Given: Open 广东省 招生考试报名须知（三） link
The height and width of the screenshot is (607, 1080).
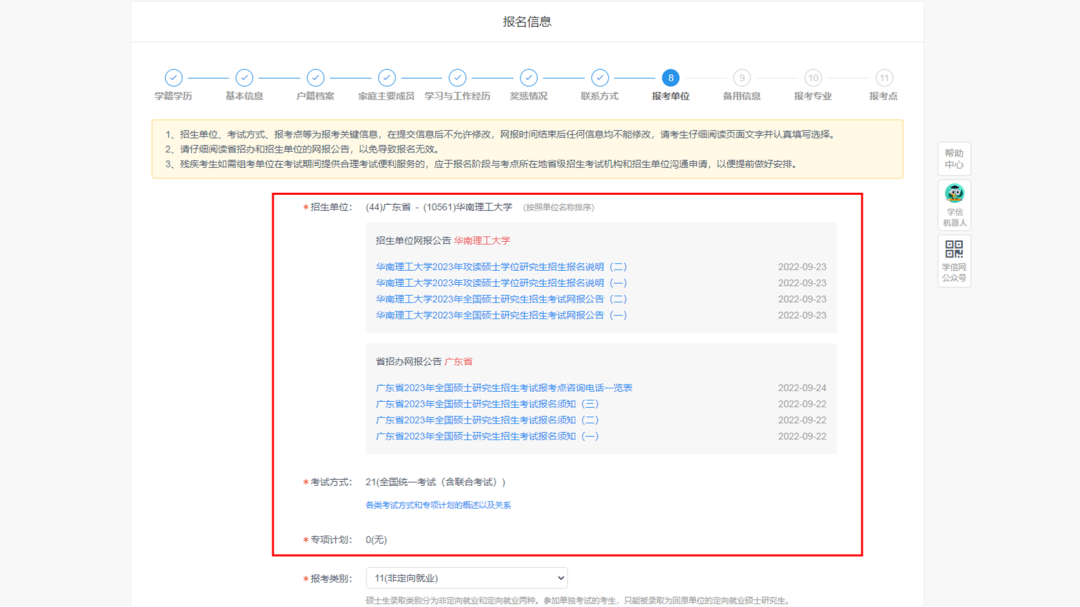Looking at the screenshot, I should click(487, 404).
